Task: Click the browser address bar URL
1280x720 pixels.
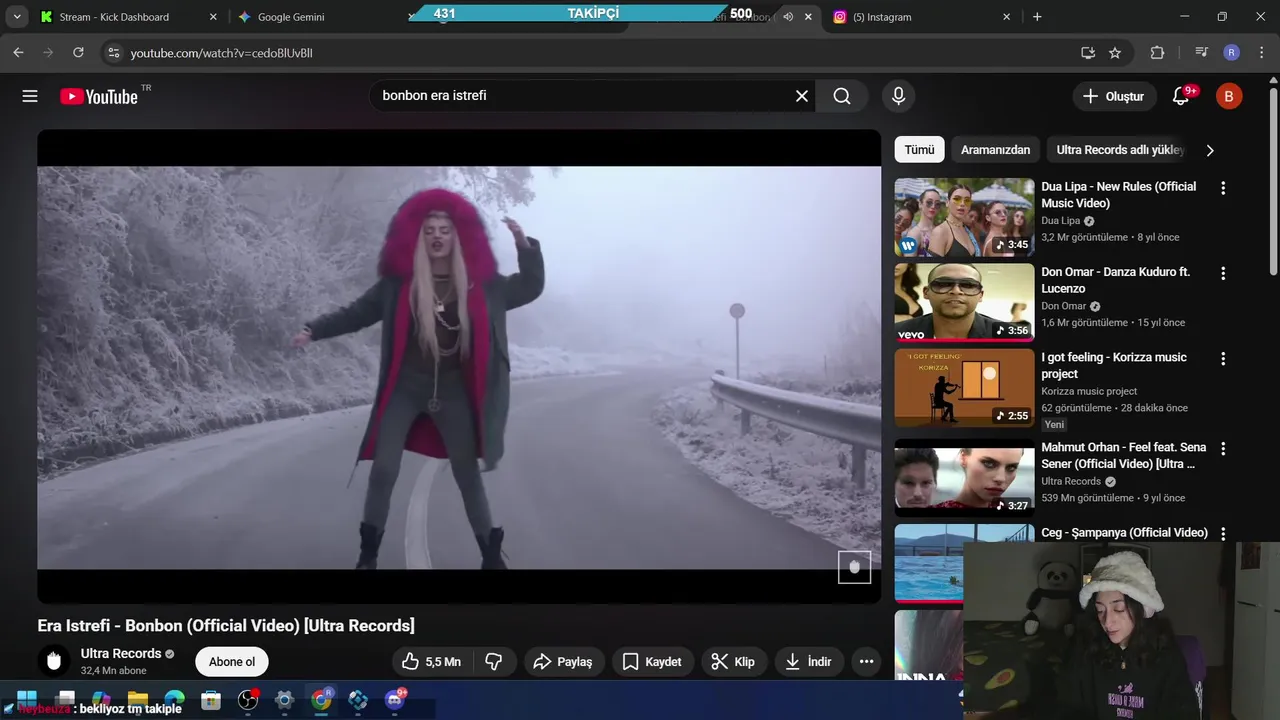Action: (221, 53)
